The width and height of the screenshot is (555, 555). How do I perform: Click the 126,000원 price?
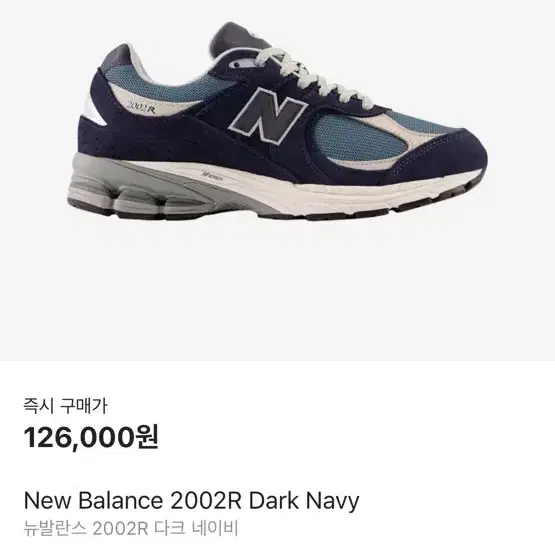click(x=91, y=437)
